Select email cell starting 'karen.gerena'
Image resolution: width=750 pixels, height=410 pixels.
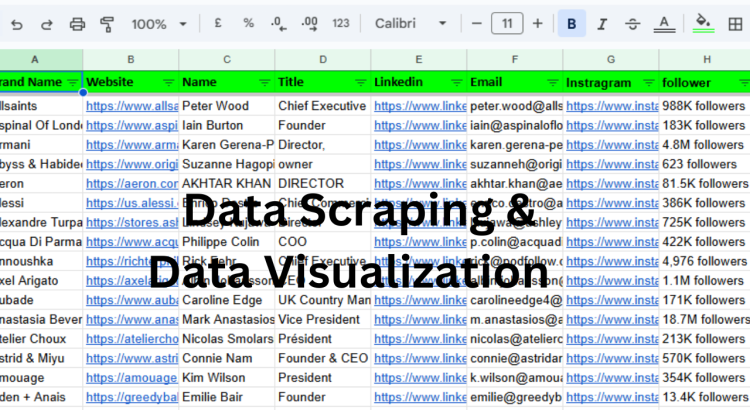(515, 144)
